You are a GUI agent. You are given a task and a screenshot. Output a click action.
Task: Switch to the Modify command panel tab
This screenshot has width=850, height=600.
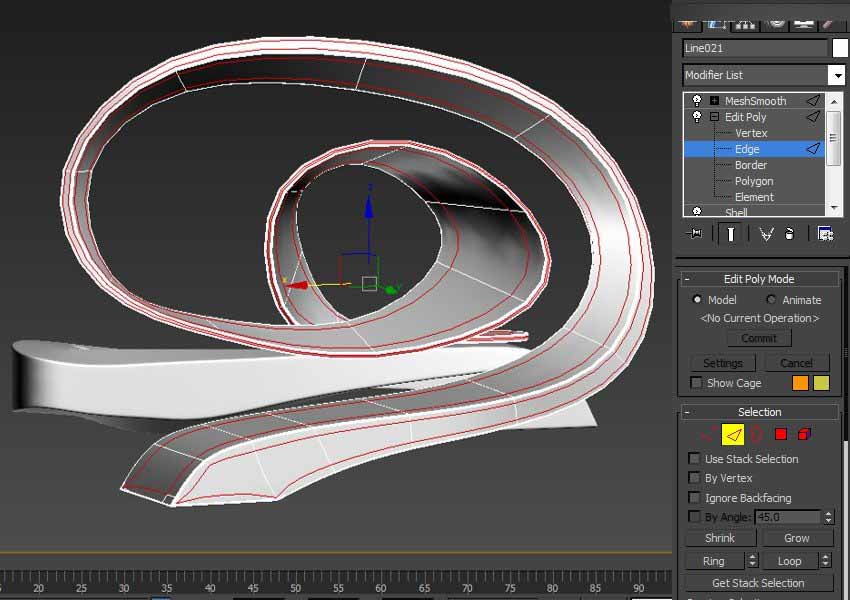point(716,24)
